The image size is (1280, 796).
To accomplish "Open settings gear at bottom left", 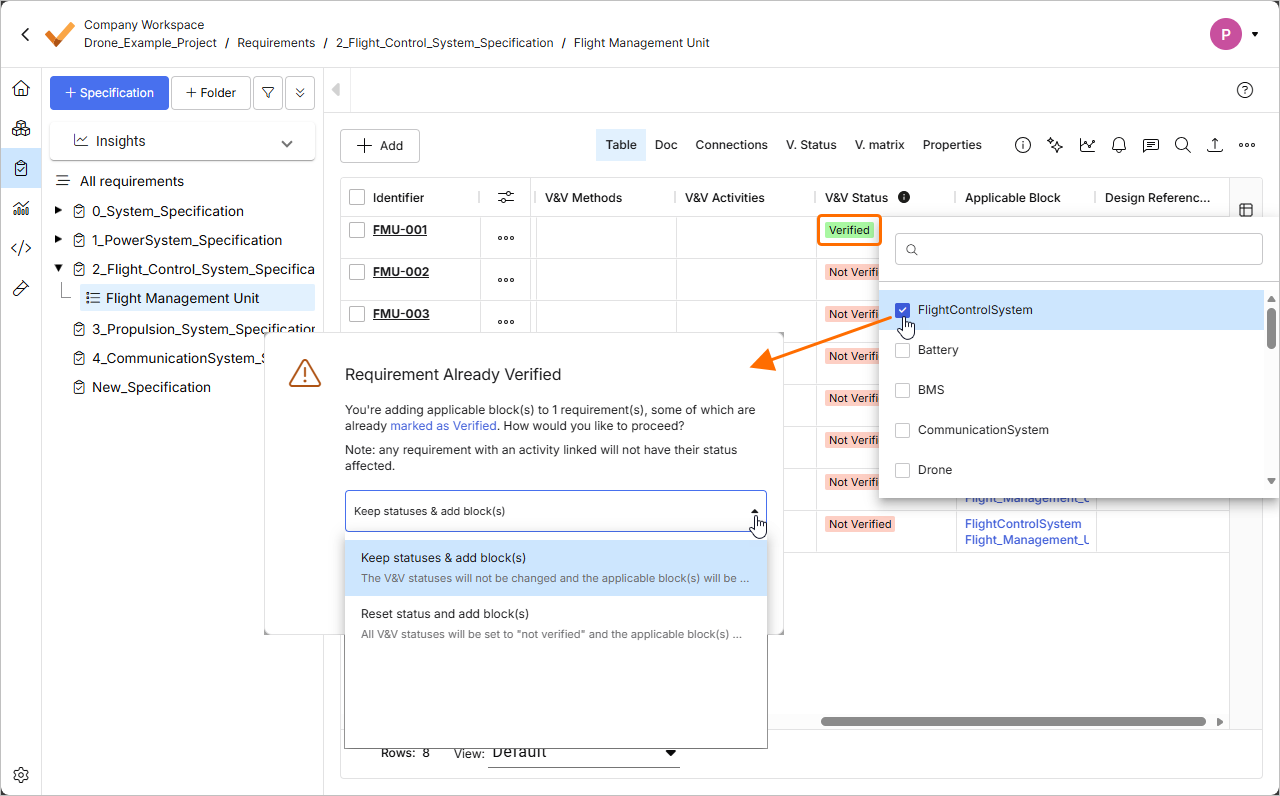I will [21, 775].
